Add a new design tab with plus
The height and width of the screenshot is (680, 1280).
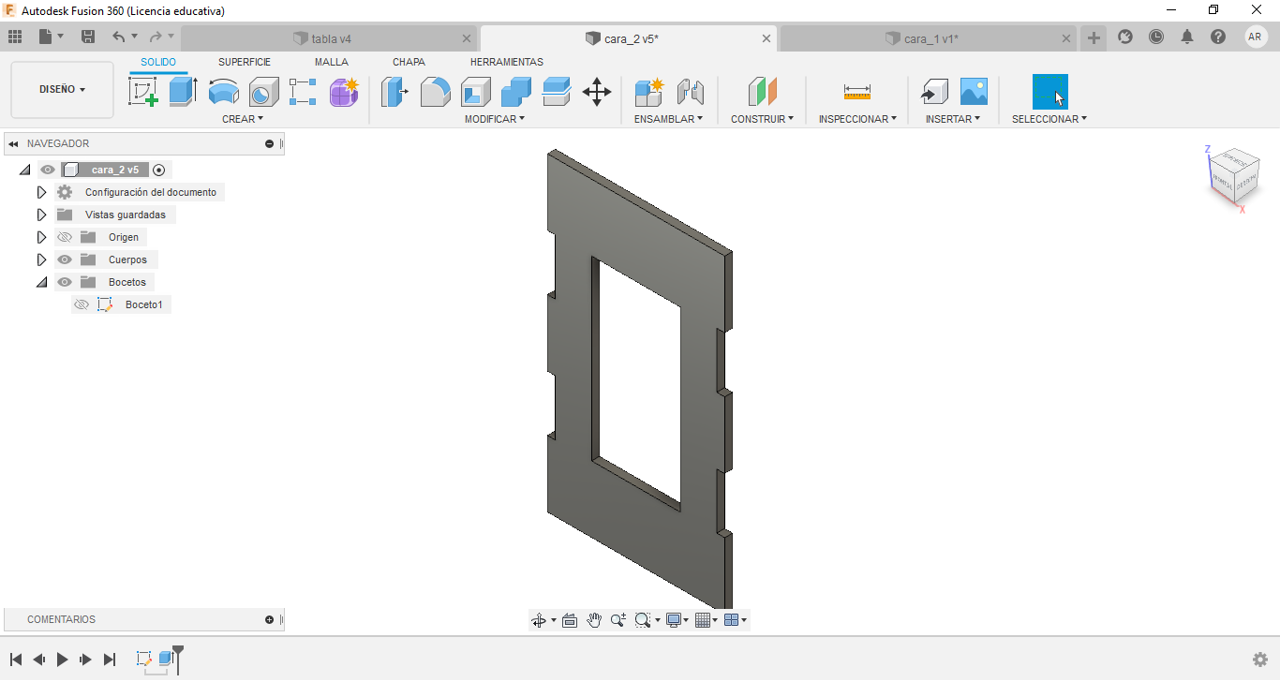pos(1094,38)
